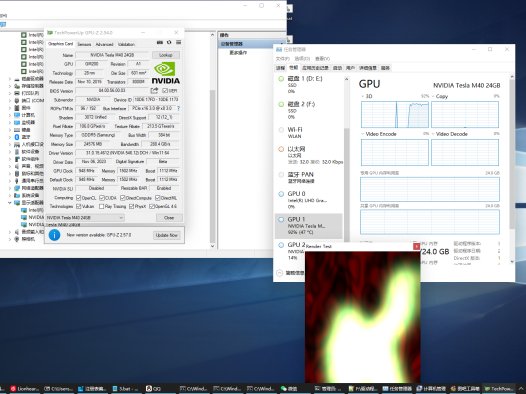Click the GPU-Z title bar app icon

tap(50, 33)
